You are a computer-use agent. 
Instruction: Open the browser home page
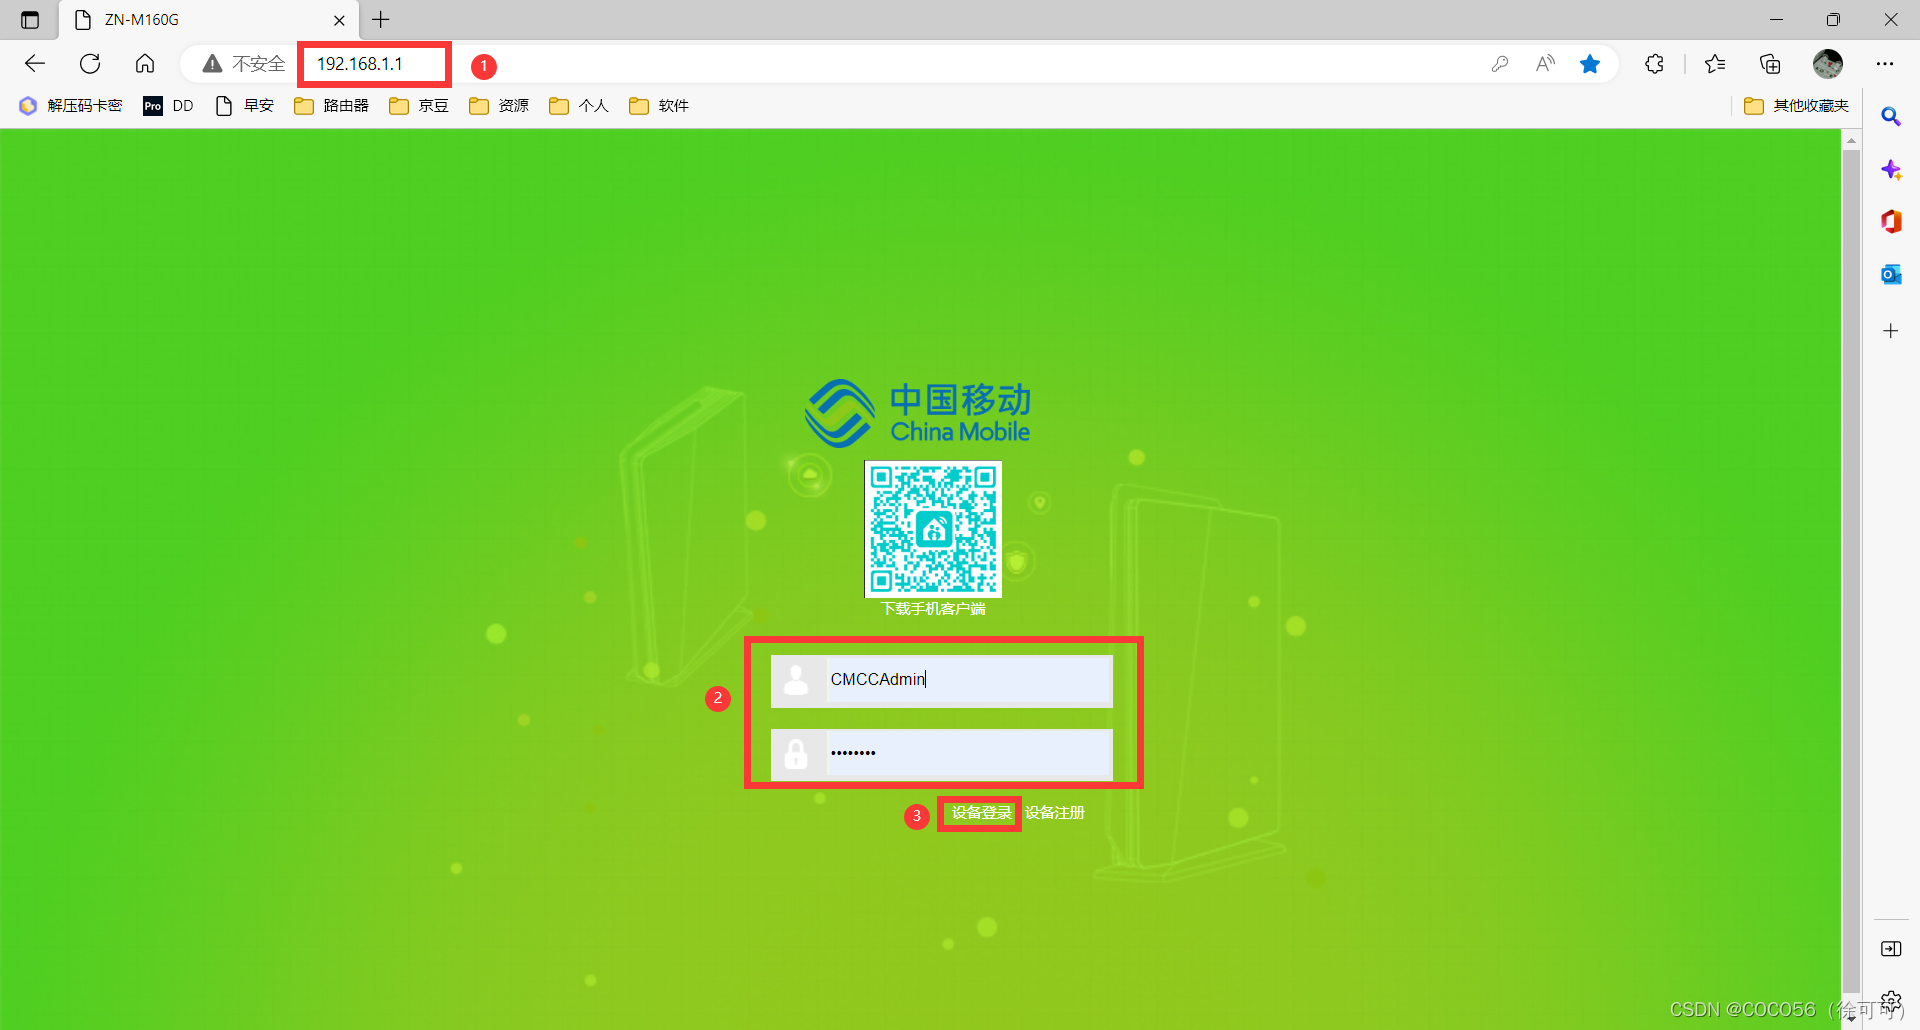(x=145, y=64)
